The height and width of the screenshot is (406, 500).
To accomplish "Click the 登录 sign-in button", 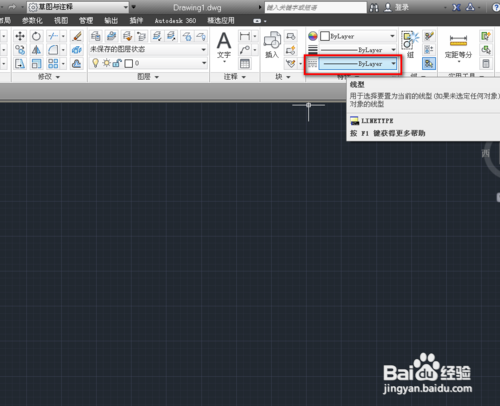I will click(397, 7).
